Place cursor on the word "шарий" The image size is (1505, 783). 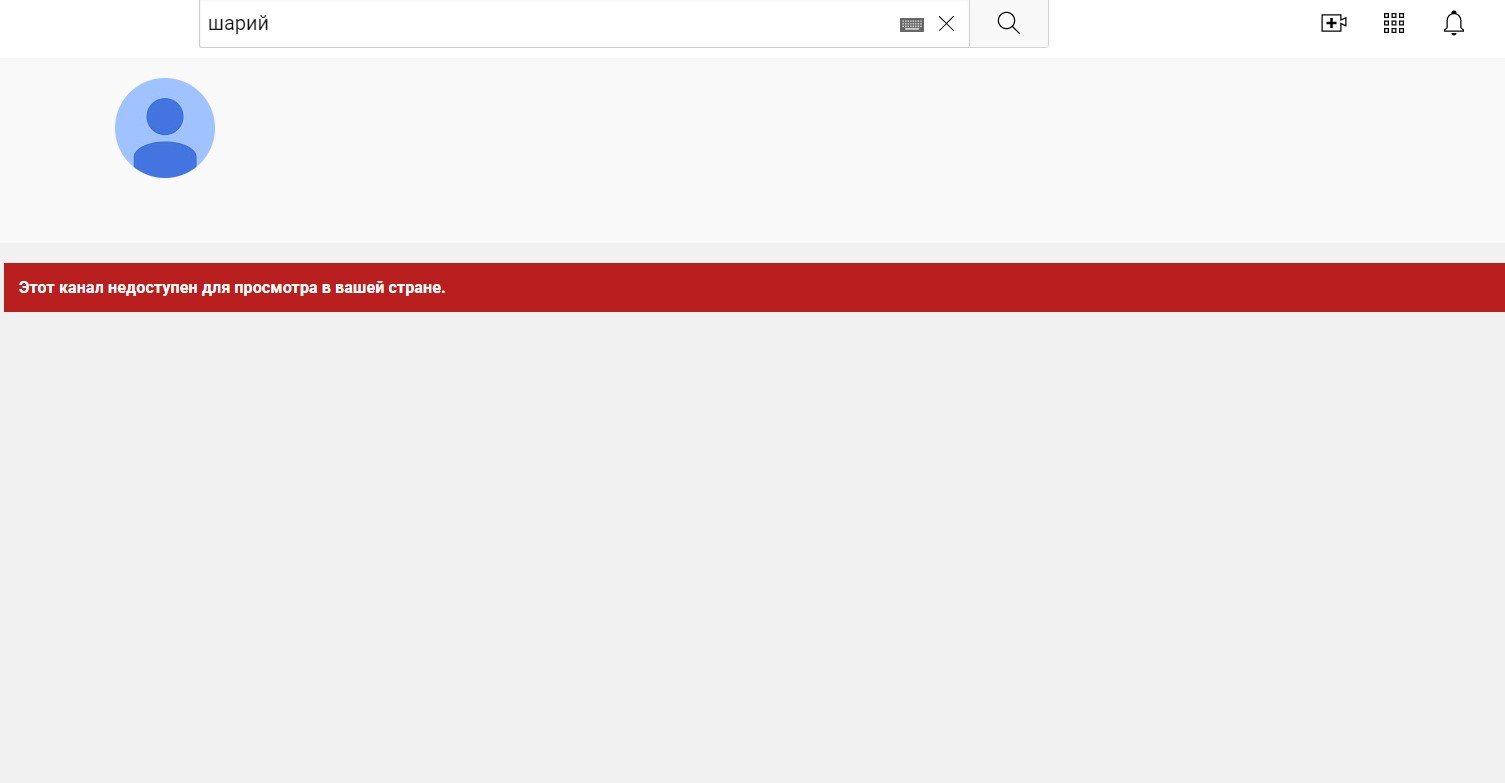(x=239, y=24)
